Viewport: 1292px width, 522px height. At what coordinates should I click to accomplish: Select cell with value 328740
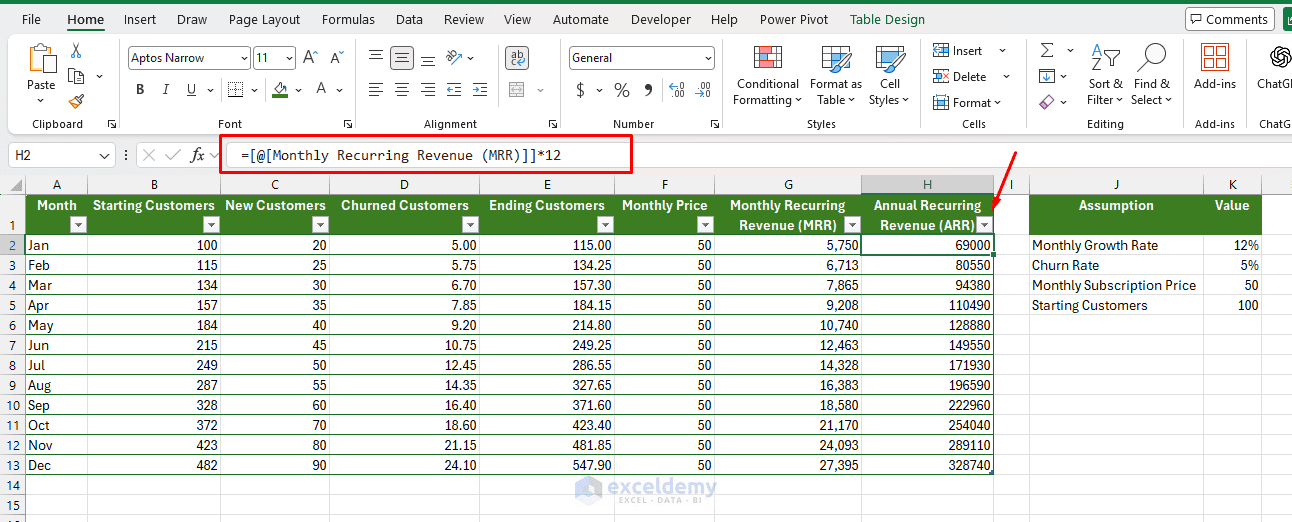[x=927, y=465]
